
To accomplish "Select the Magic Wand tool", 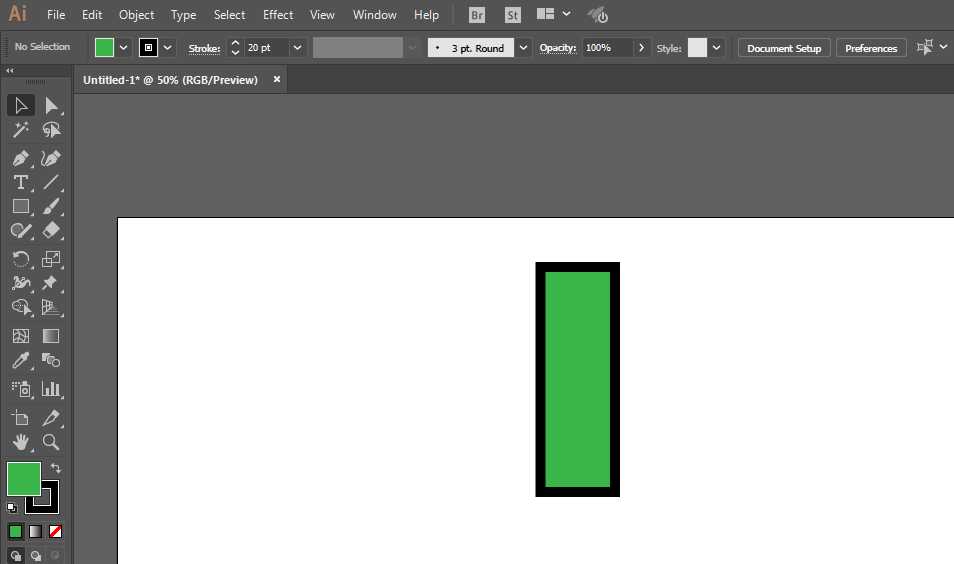I will coord(20,130).
